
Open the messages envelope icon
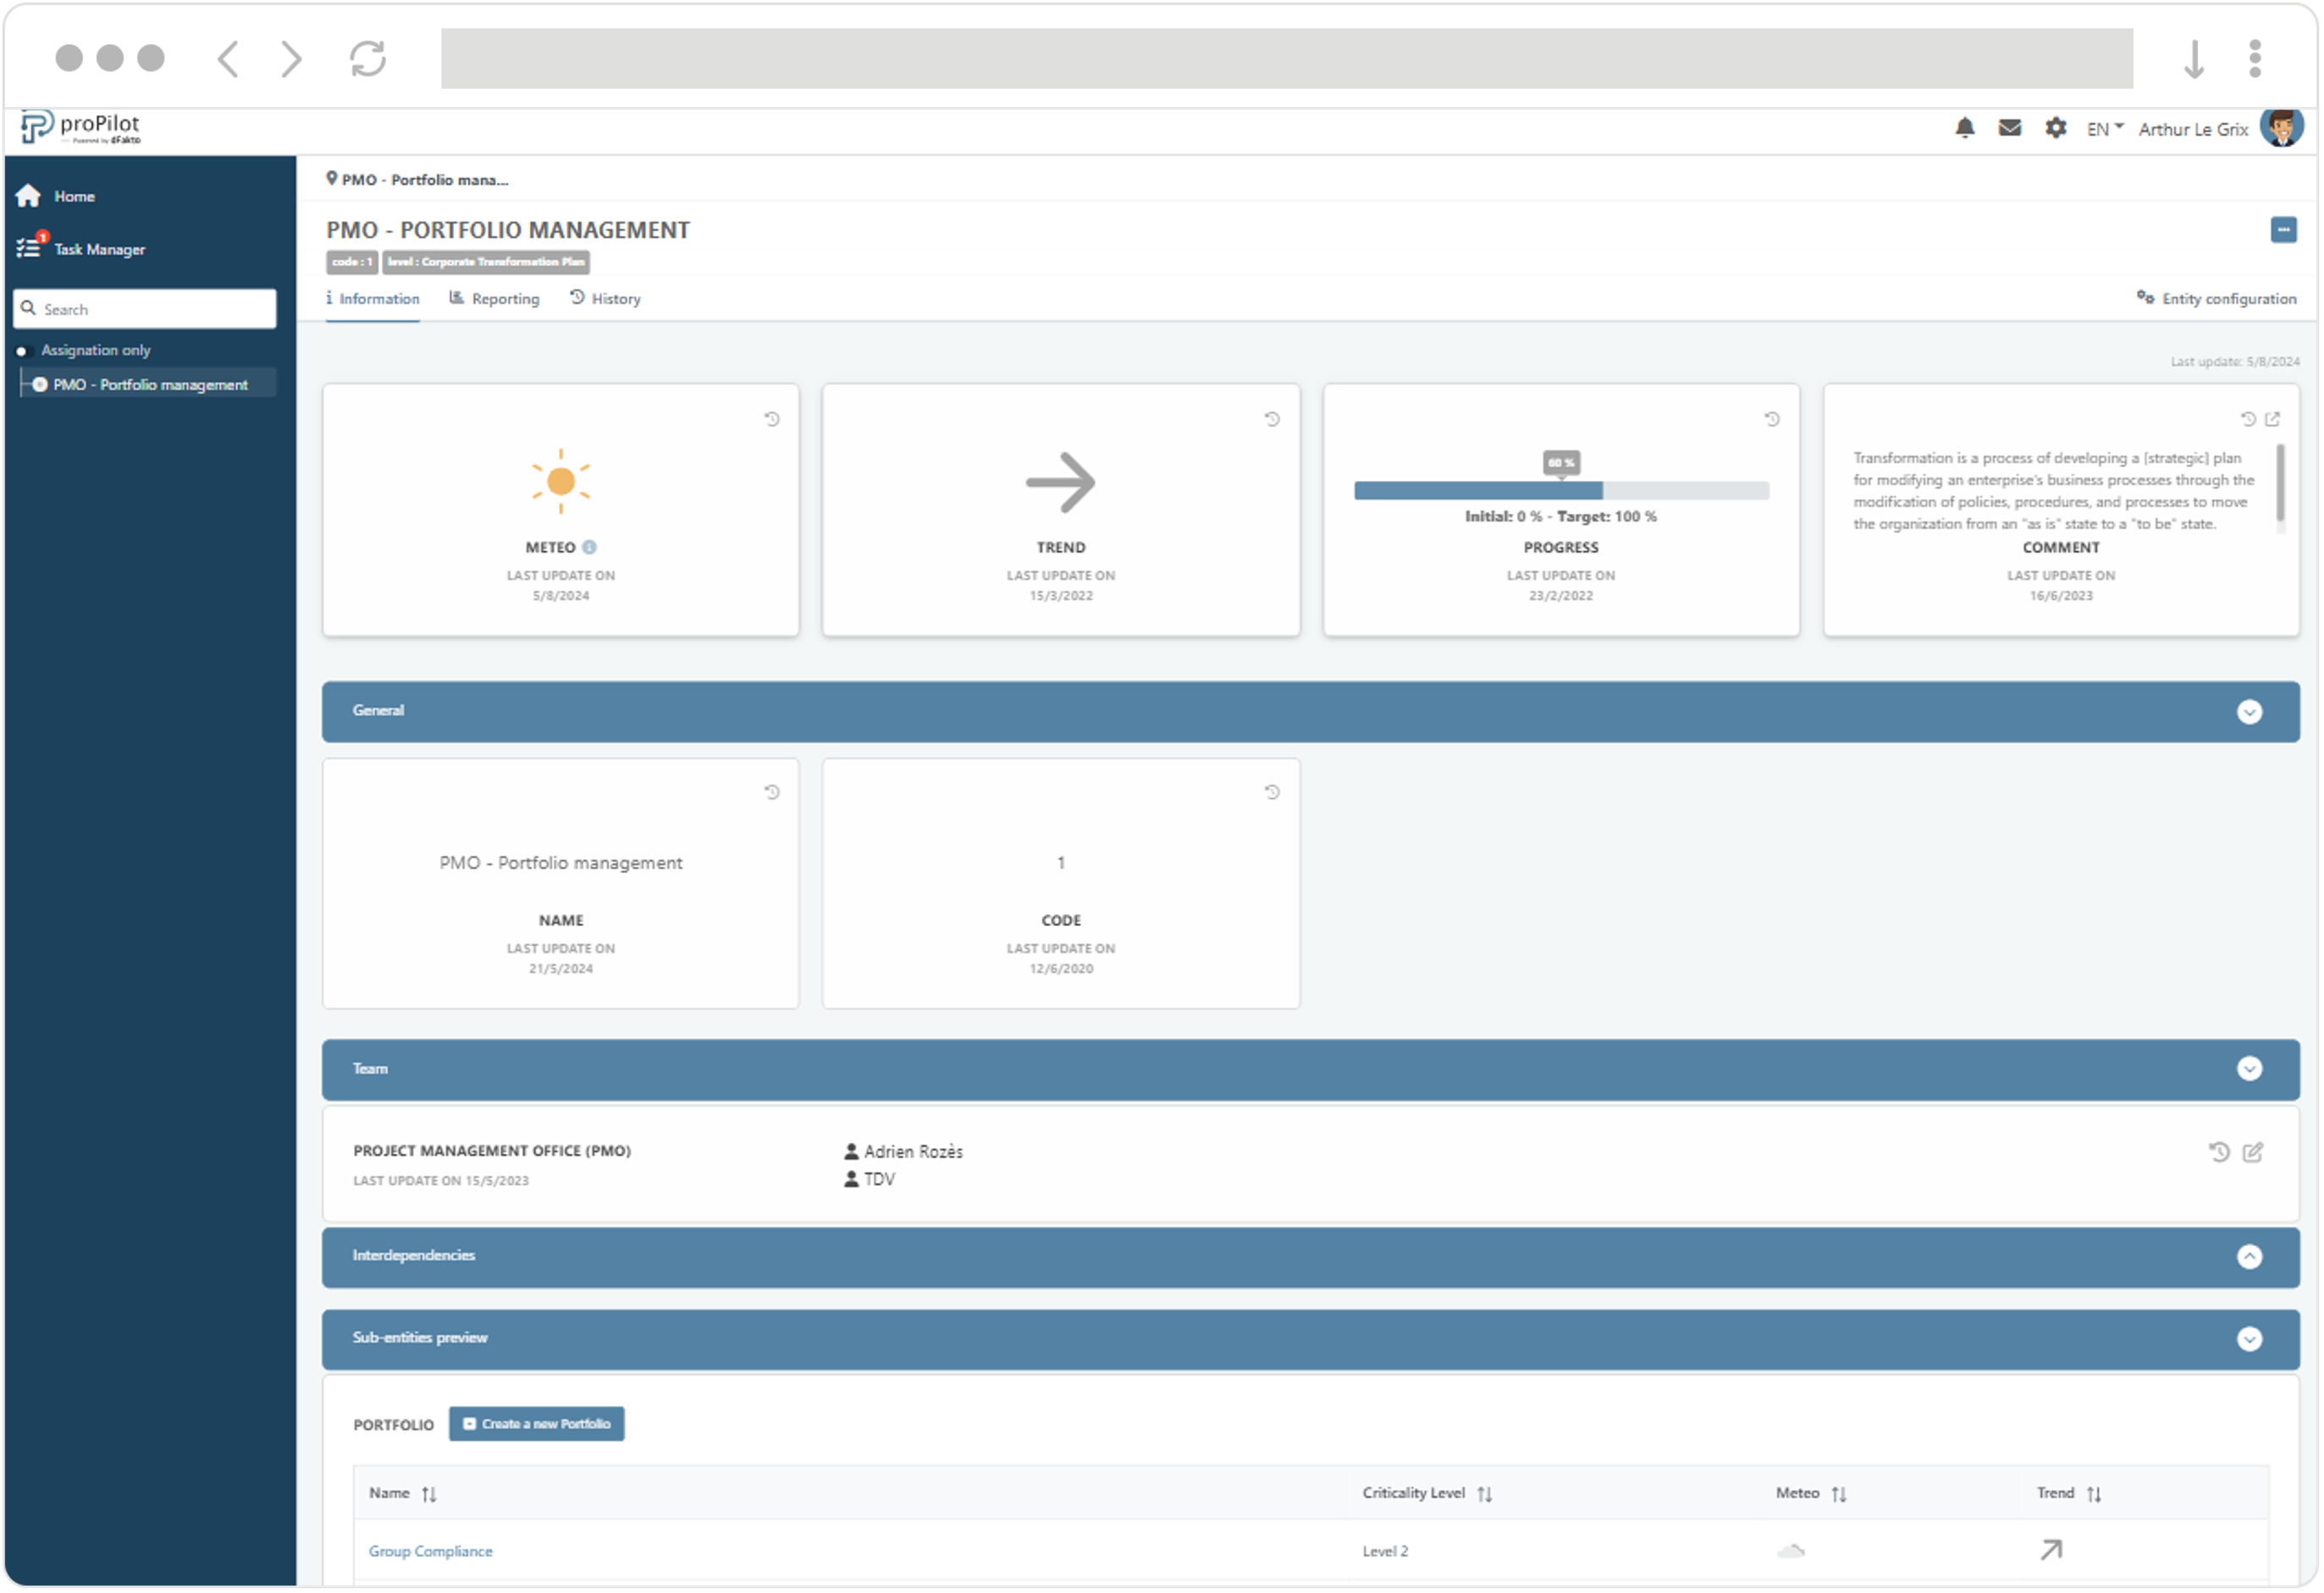tap(2010, 128)
